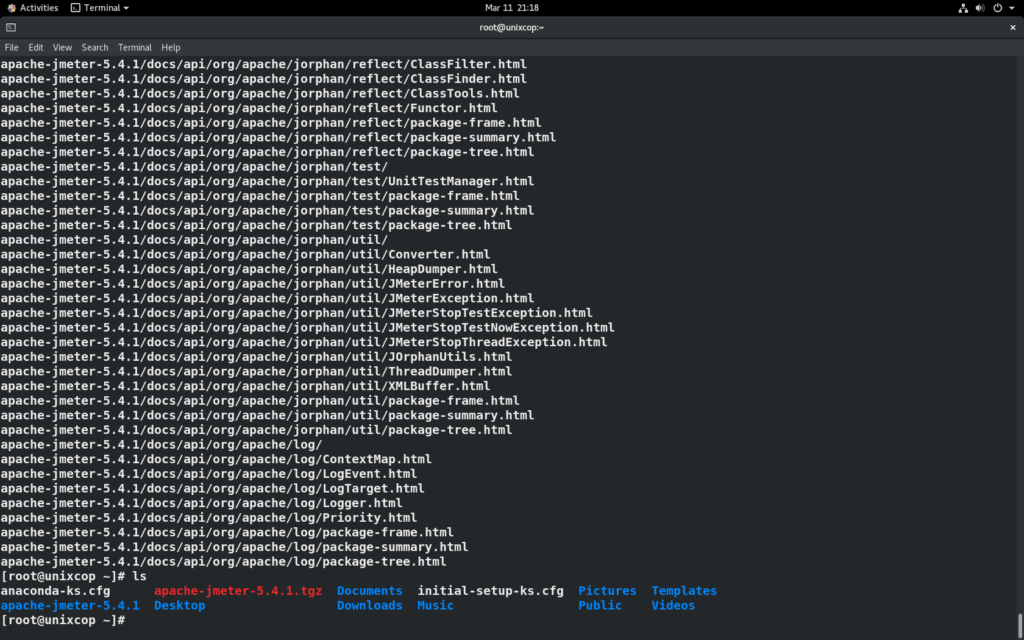
Task: Click the apache-jmeter-5.4.1 directory name
Action: [70, 605]
